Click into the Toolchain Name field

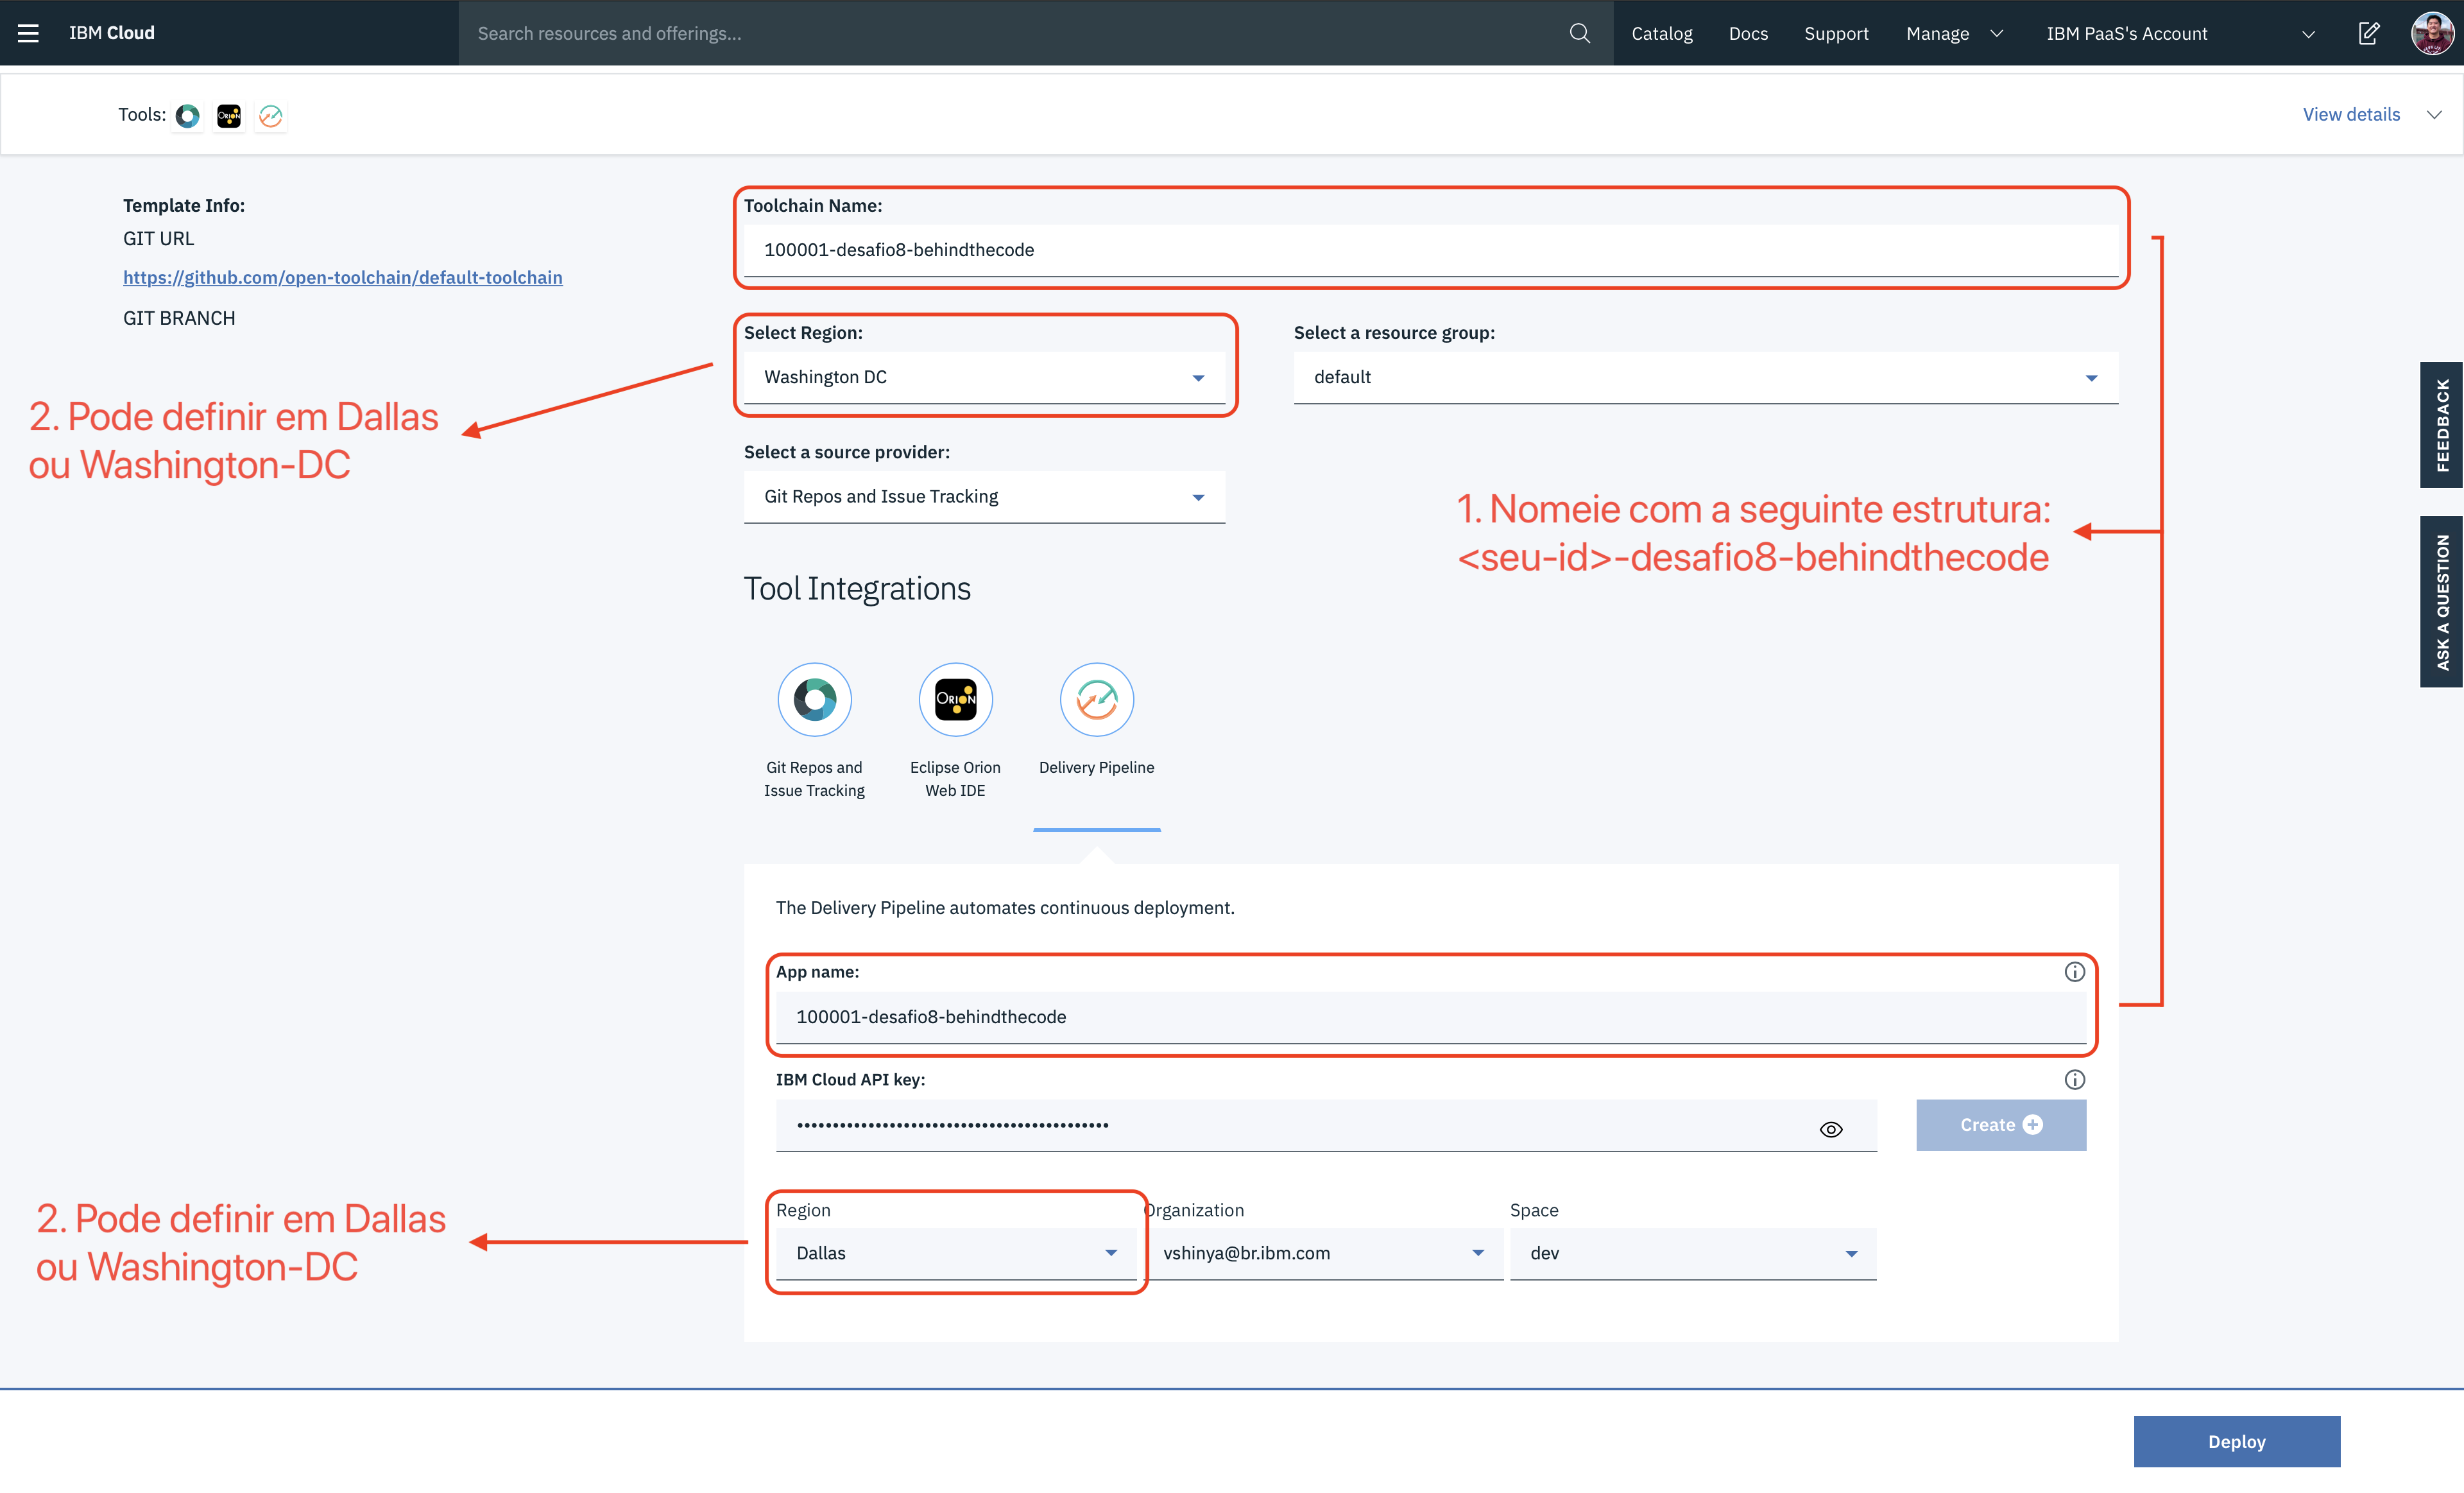click(1430, 250)
